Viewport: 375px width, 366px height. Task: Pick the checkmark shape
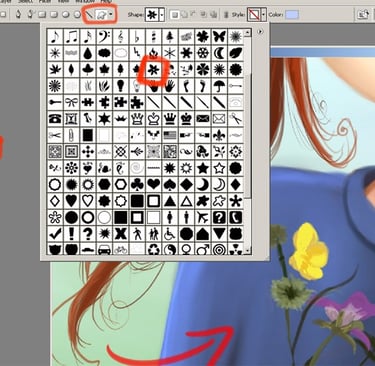[55, 234]
